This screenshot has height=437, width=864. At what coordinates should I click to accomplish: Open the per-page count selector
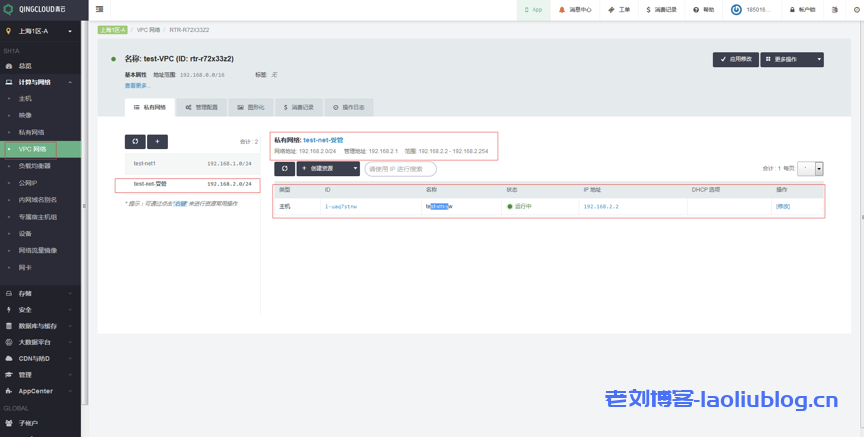[x=812, y=168]
